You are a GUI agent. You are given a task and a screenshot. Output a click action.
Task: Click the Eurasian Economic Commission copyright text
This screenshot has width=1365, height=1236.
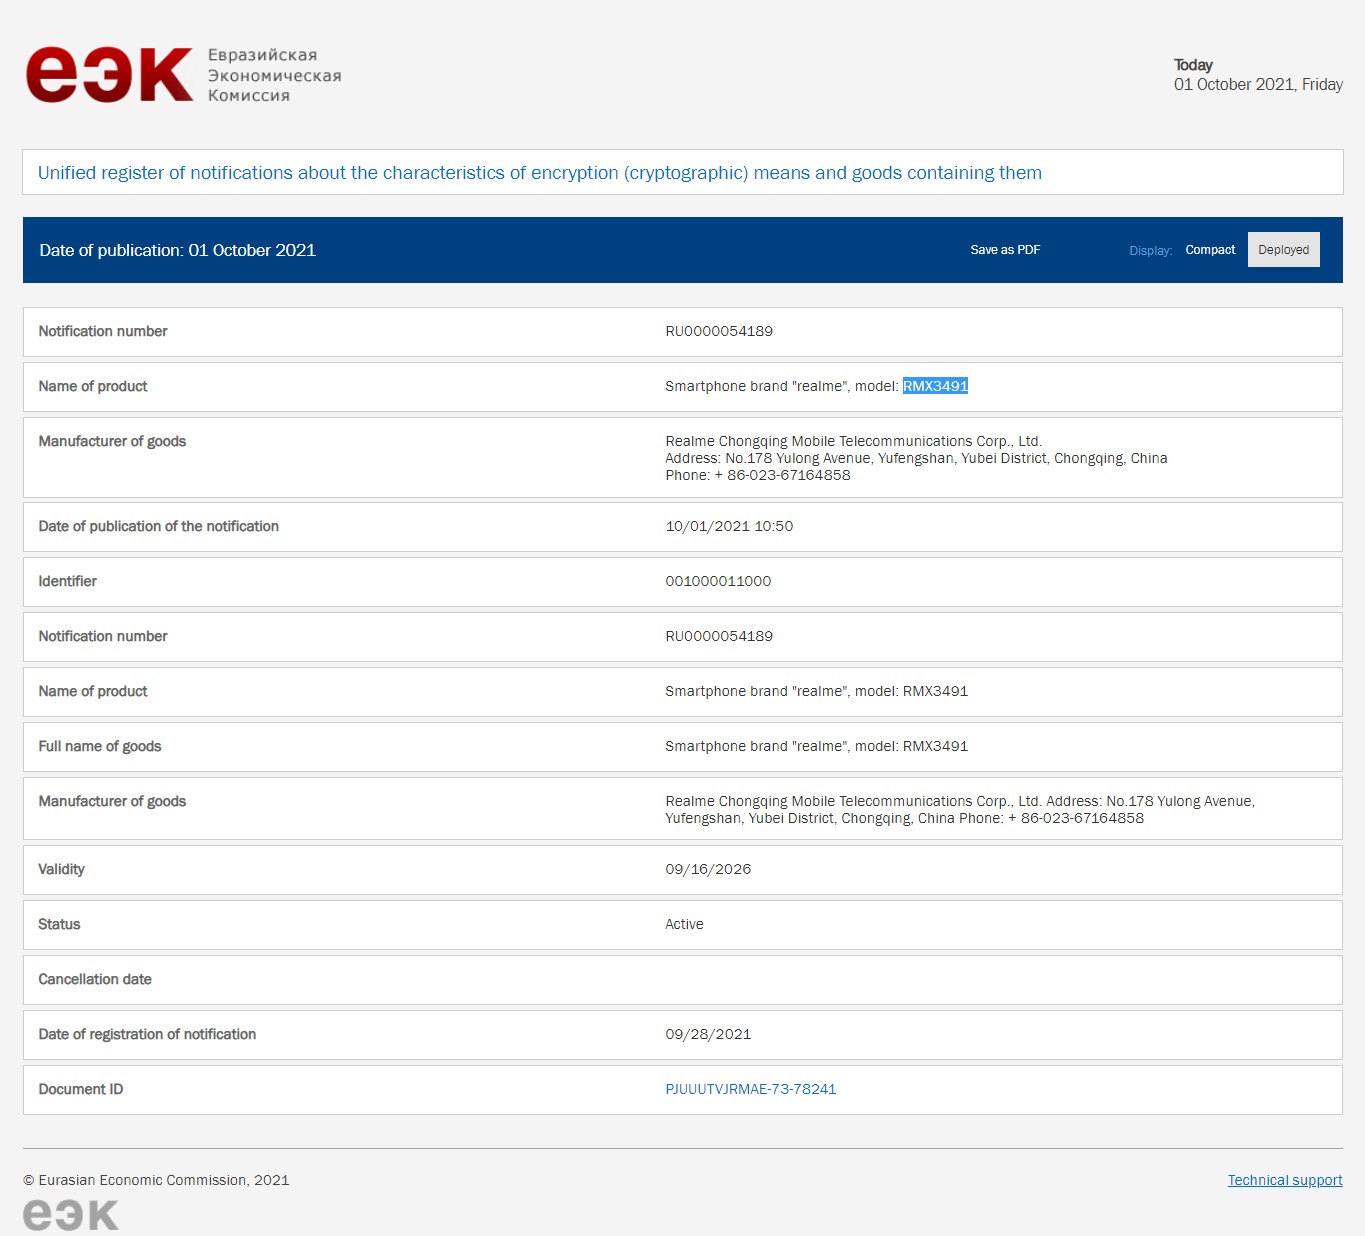[157, 1180]
